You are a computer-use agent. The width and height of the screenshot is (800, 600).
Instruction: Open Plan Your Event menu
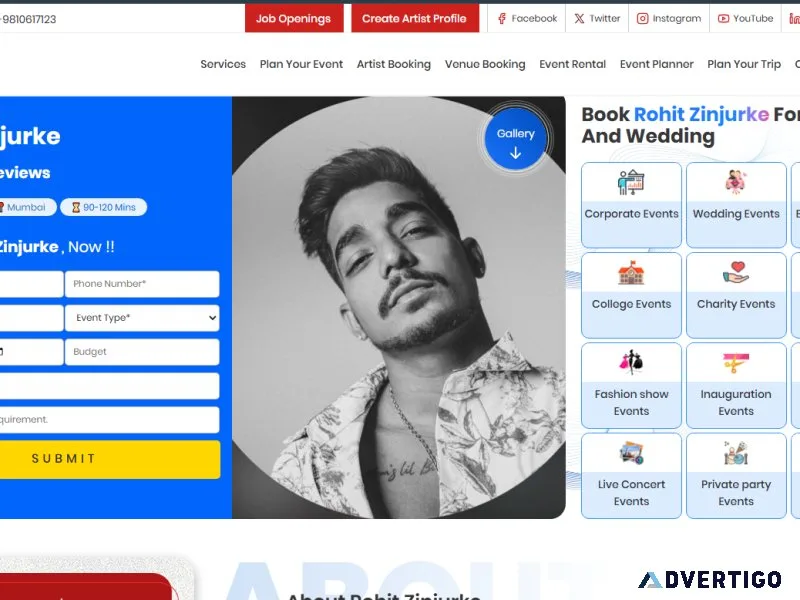click(301, 64)
